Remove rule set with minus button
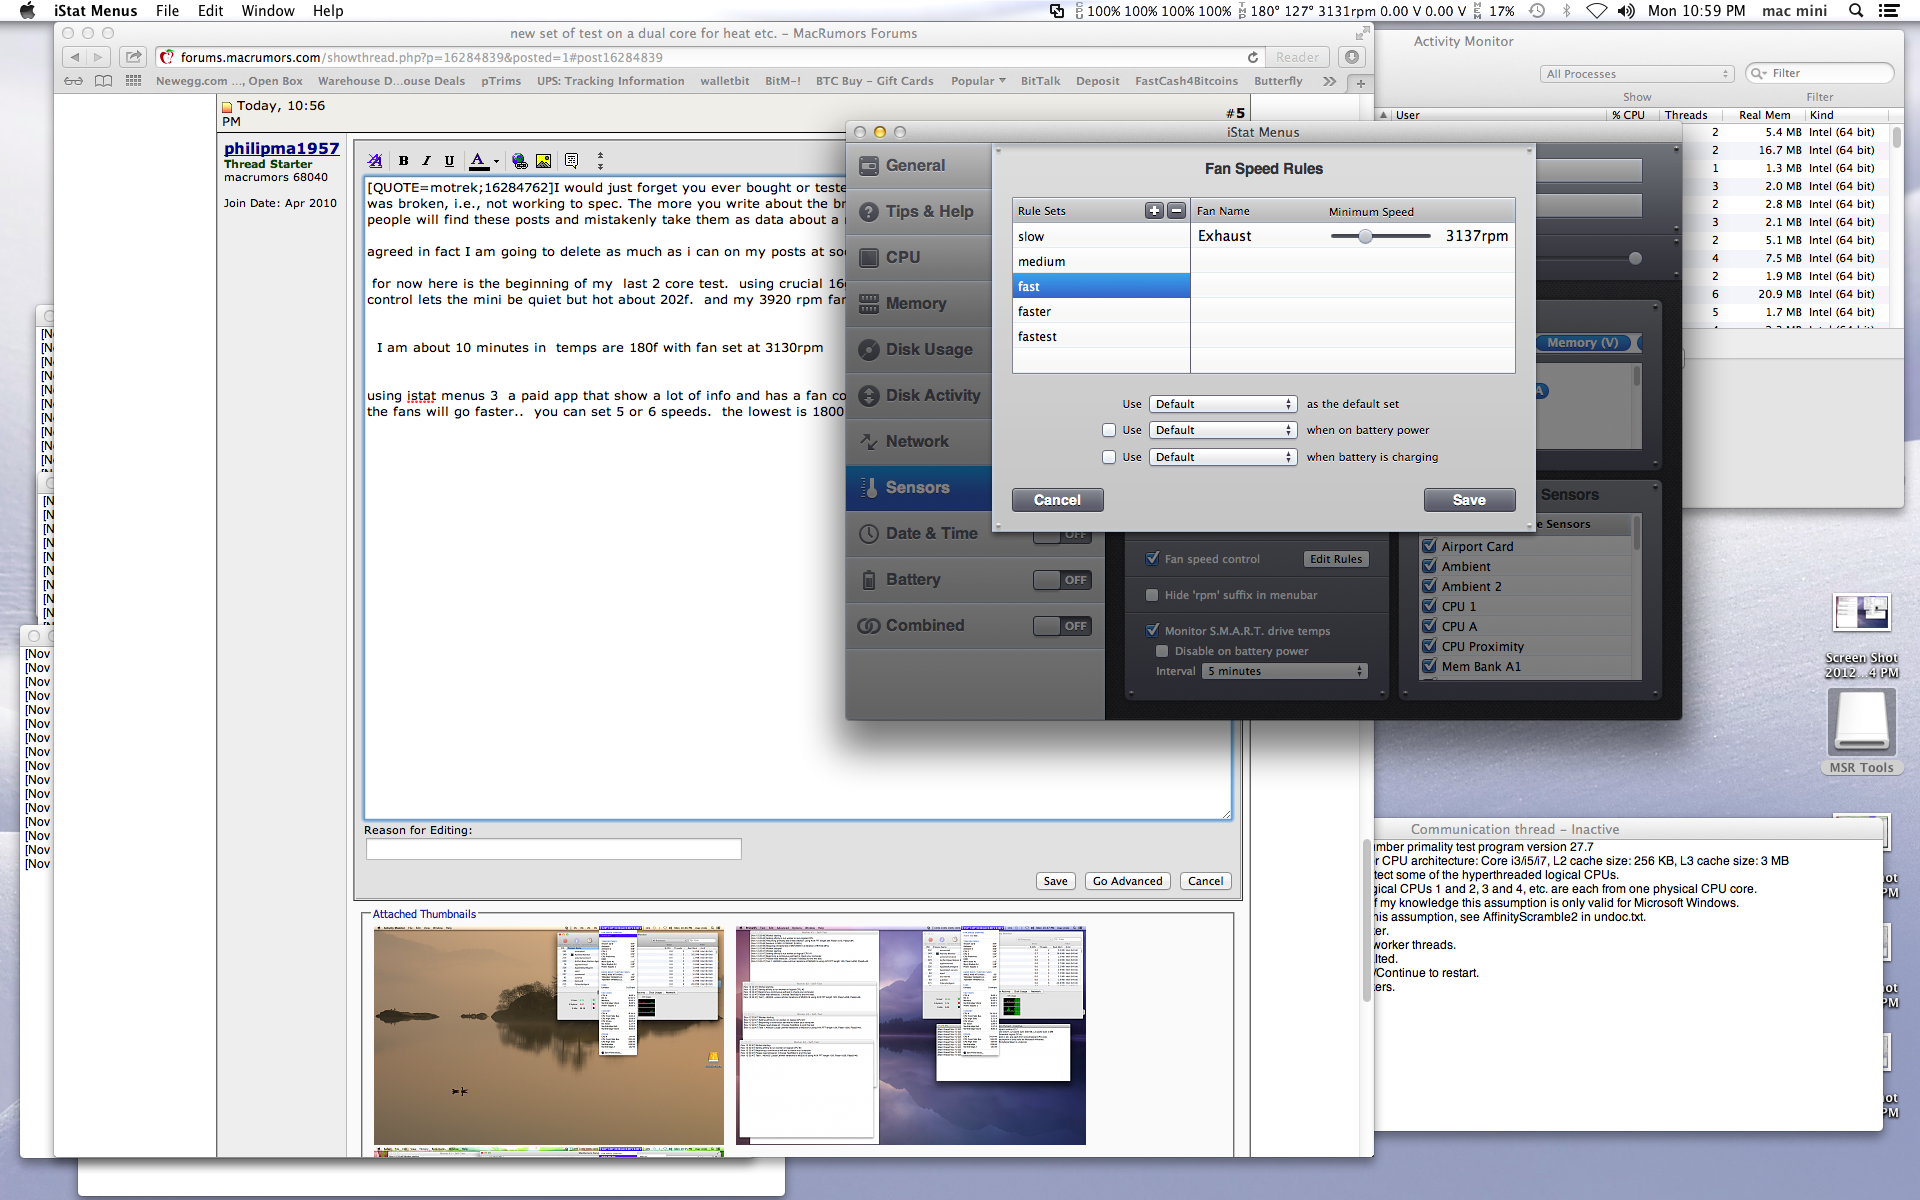The width and height of the screenshot is (1920, 1200). pos(1176,210)
